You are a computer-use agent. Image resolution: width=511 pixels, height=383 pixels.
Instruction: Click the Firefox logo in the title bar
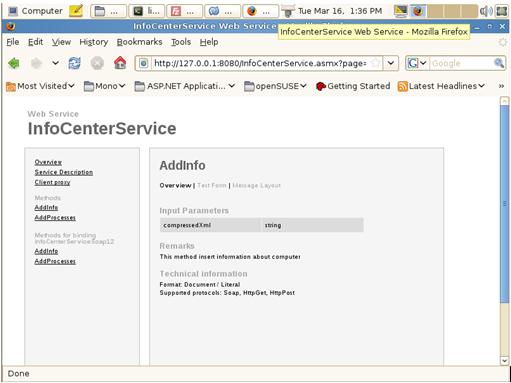click(x=11, y=26)
